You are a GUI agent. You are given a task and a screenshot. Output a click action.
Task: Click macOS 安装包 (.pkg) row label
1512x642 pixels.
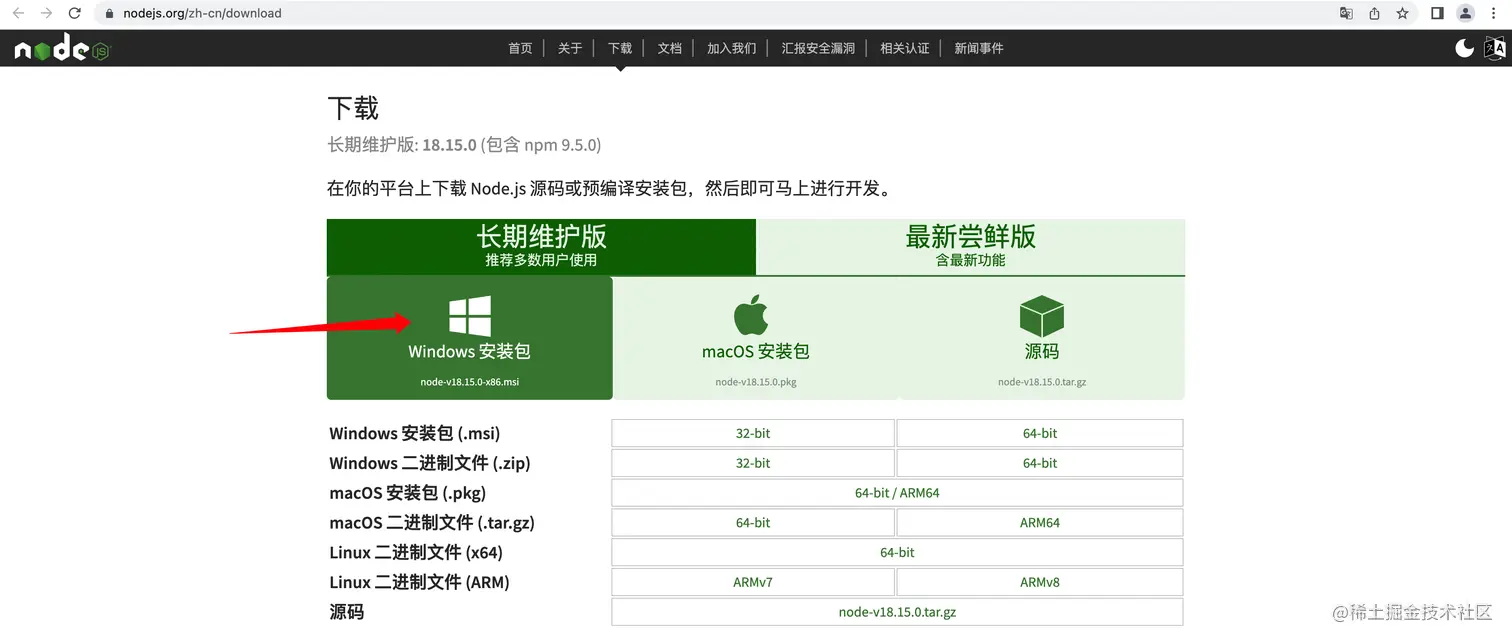tap(408, 493)
